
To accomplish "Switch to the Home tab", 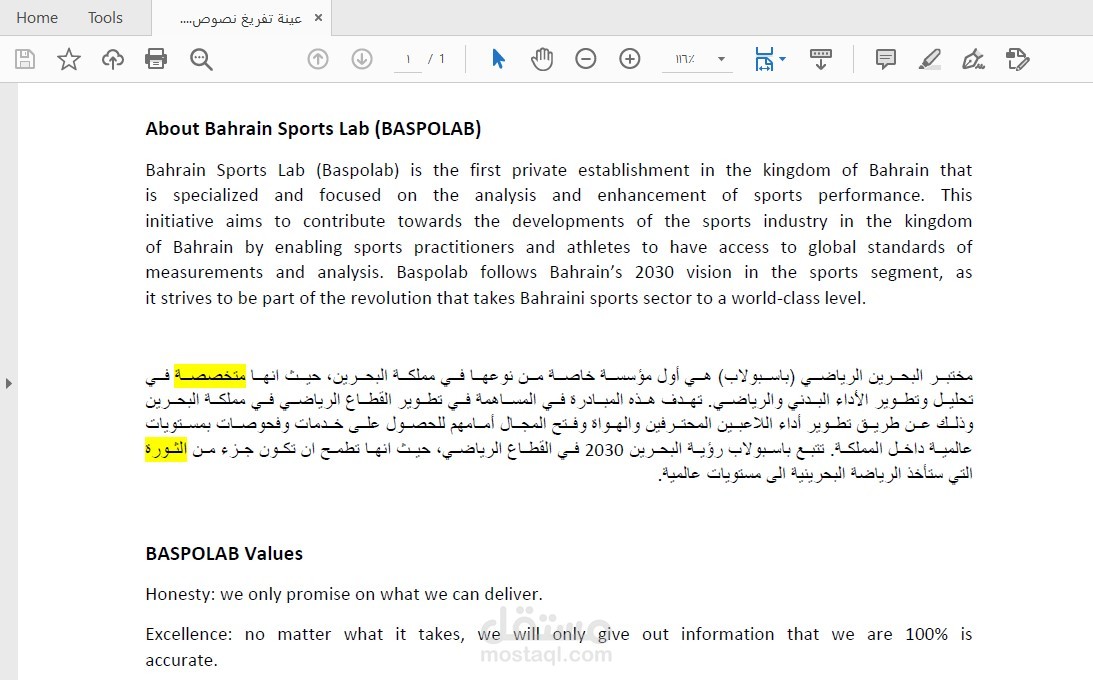I will point(37,17).
